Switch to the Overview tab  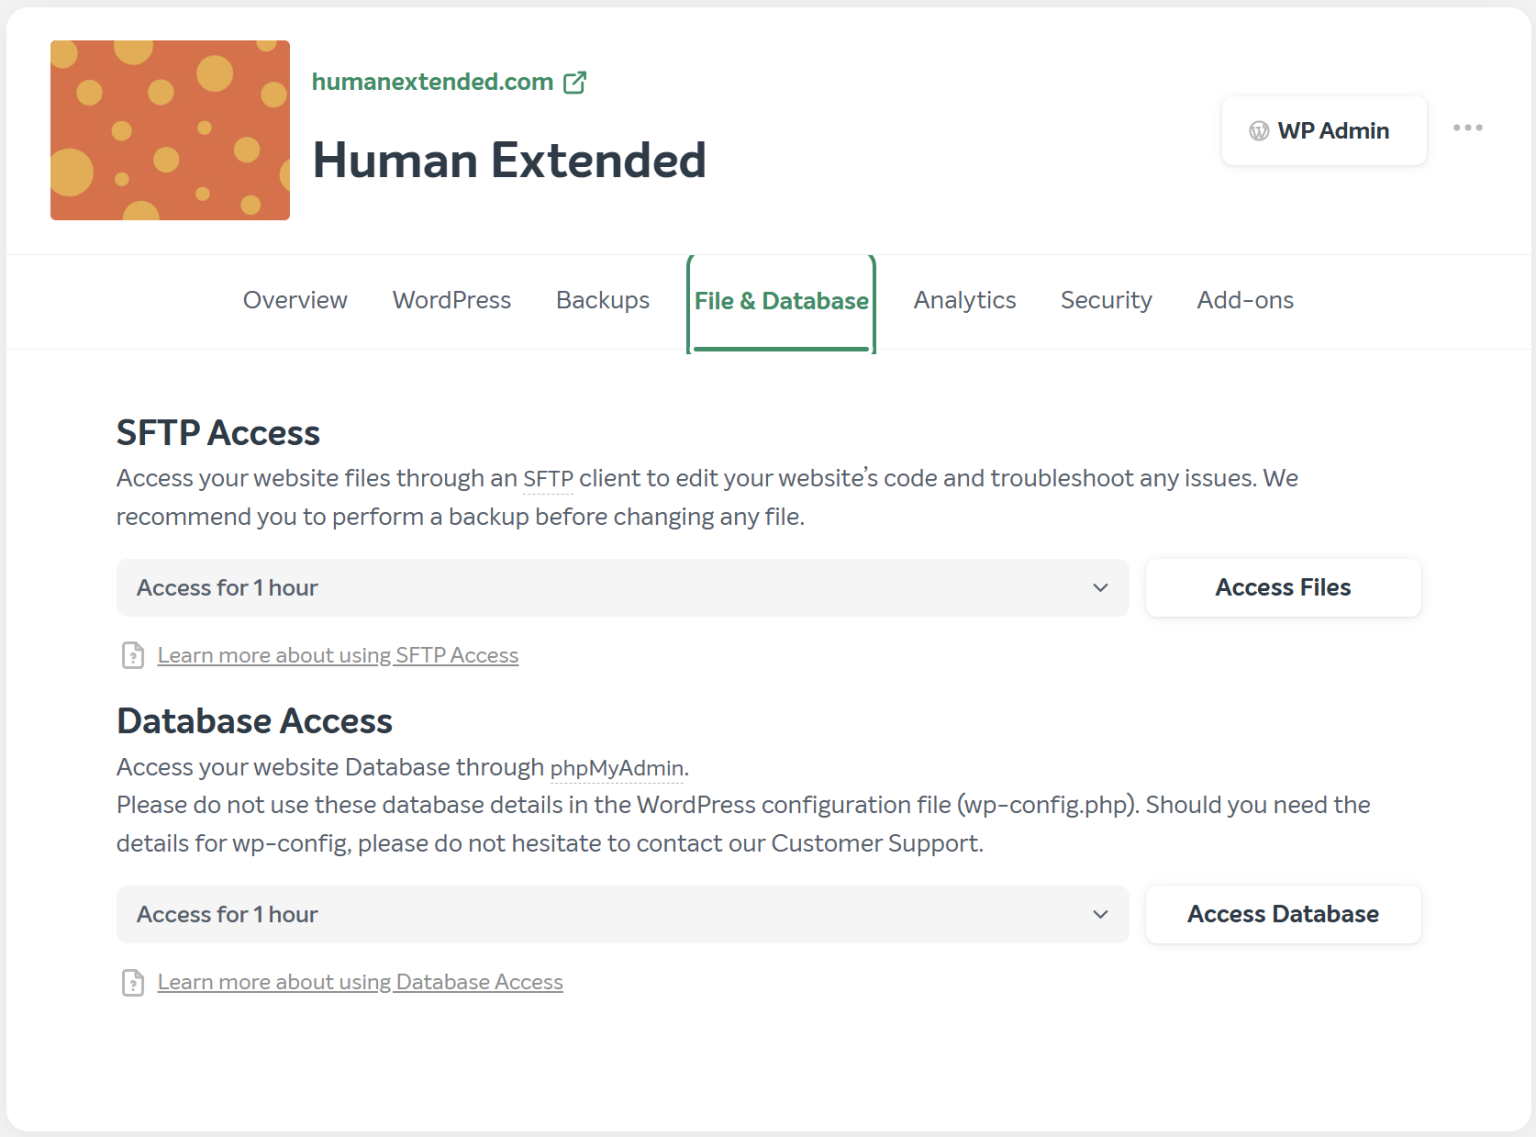tap(294, 300)
